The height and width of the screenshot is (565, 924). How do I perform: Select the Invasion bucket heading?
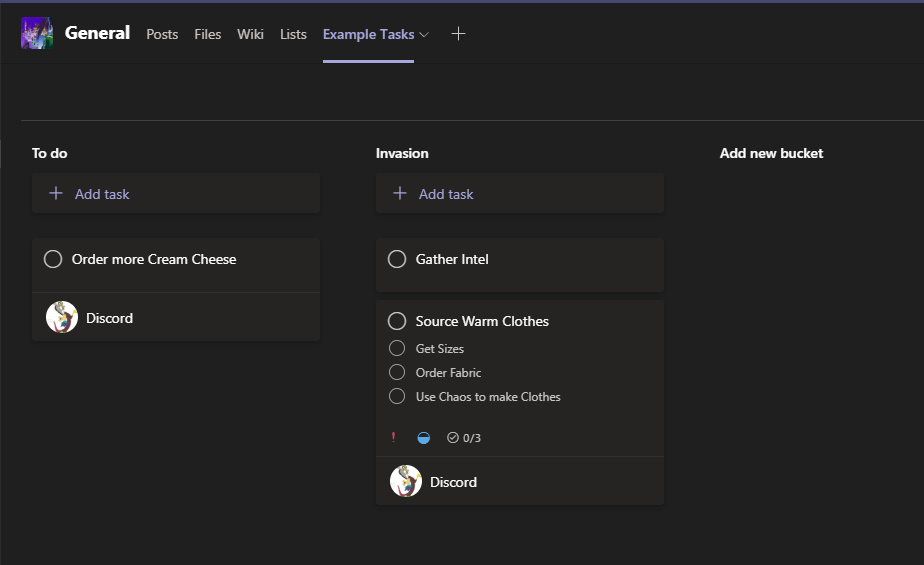(x=402, y=153)
